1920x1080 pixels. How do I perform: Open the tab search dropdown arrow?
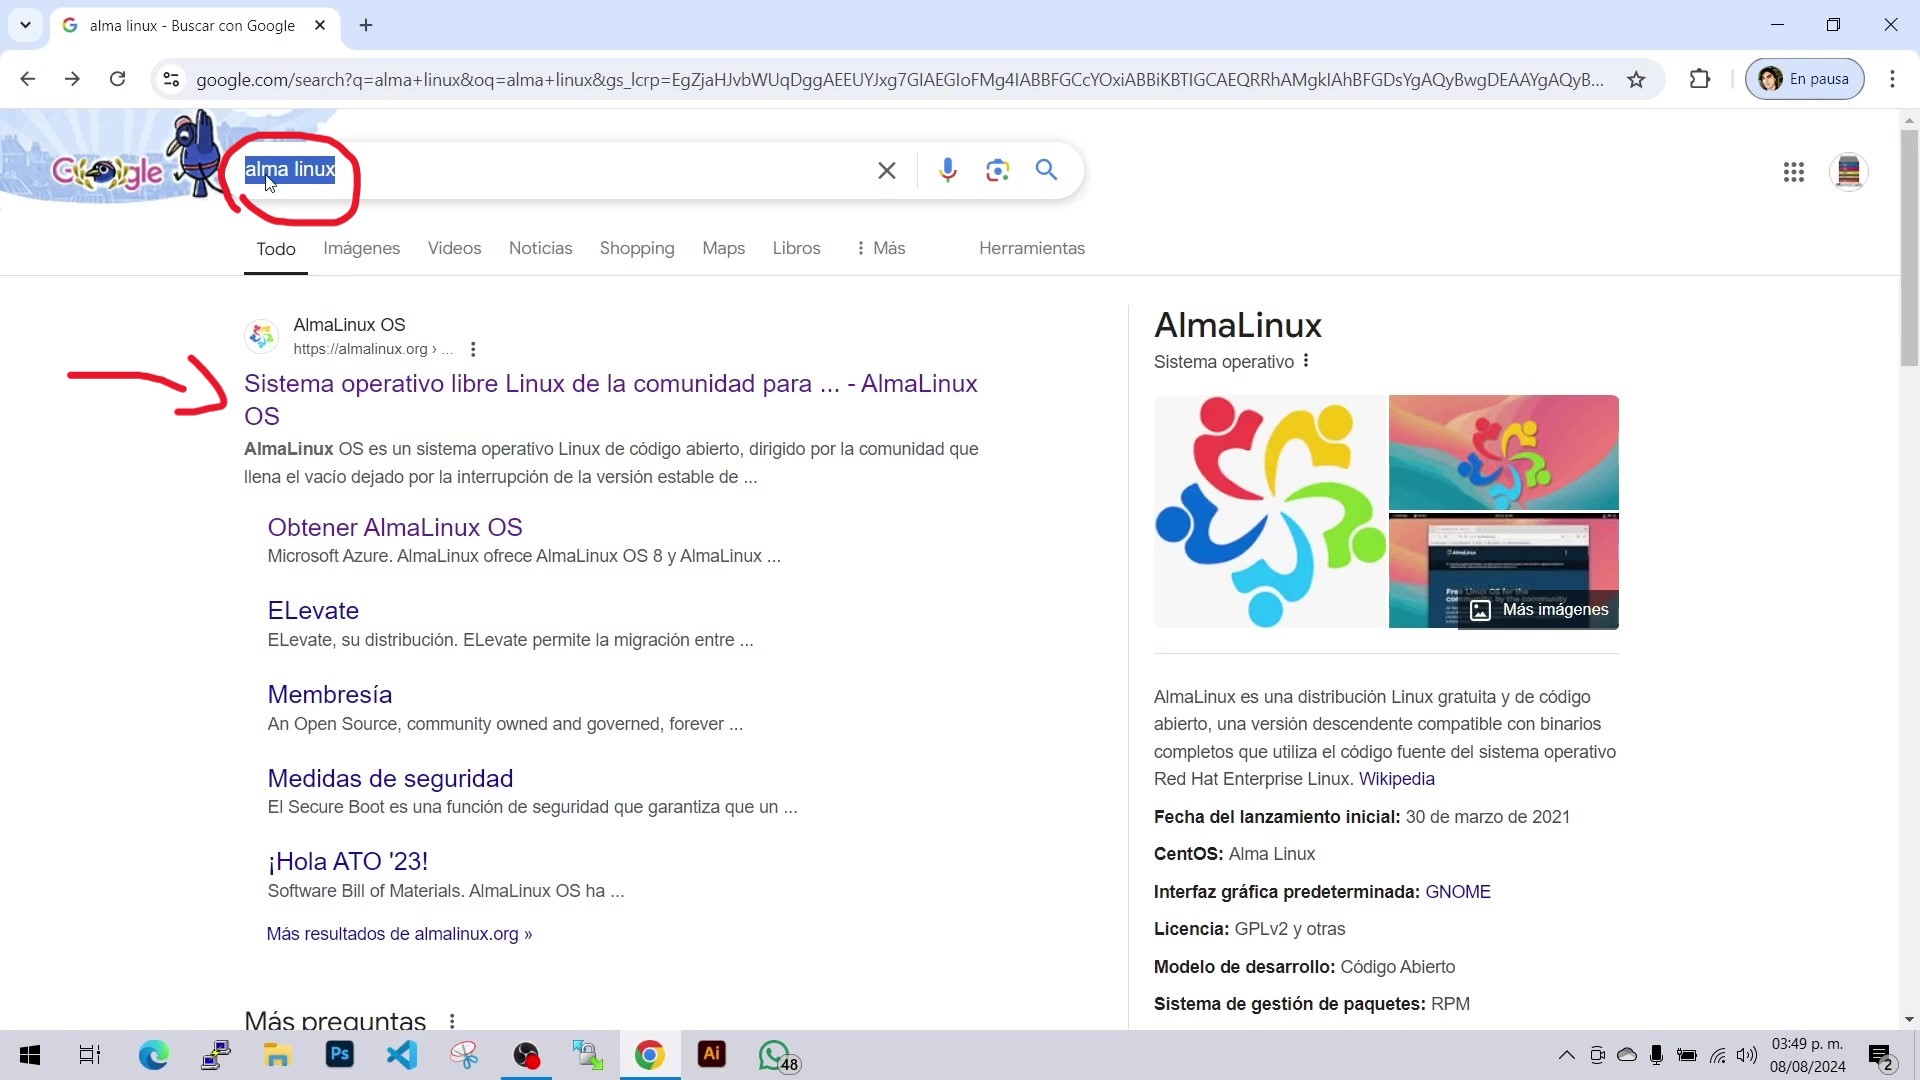[25, 25]
